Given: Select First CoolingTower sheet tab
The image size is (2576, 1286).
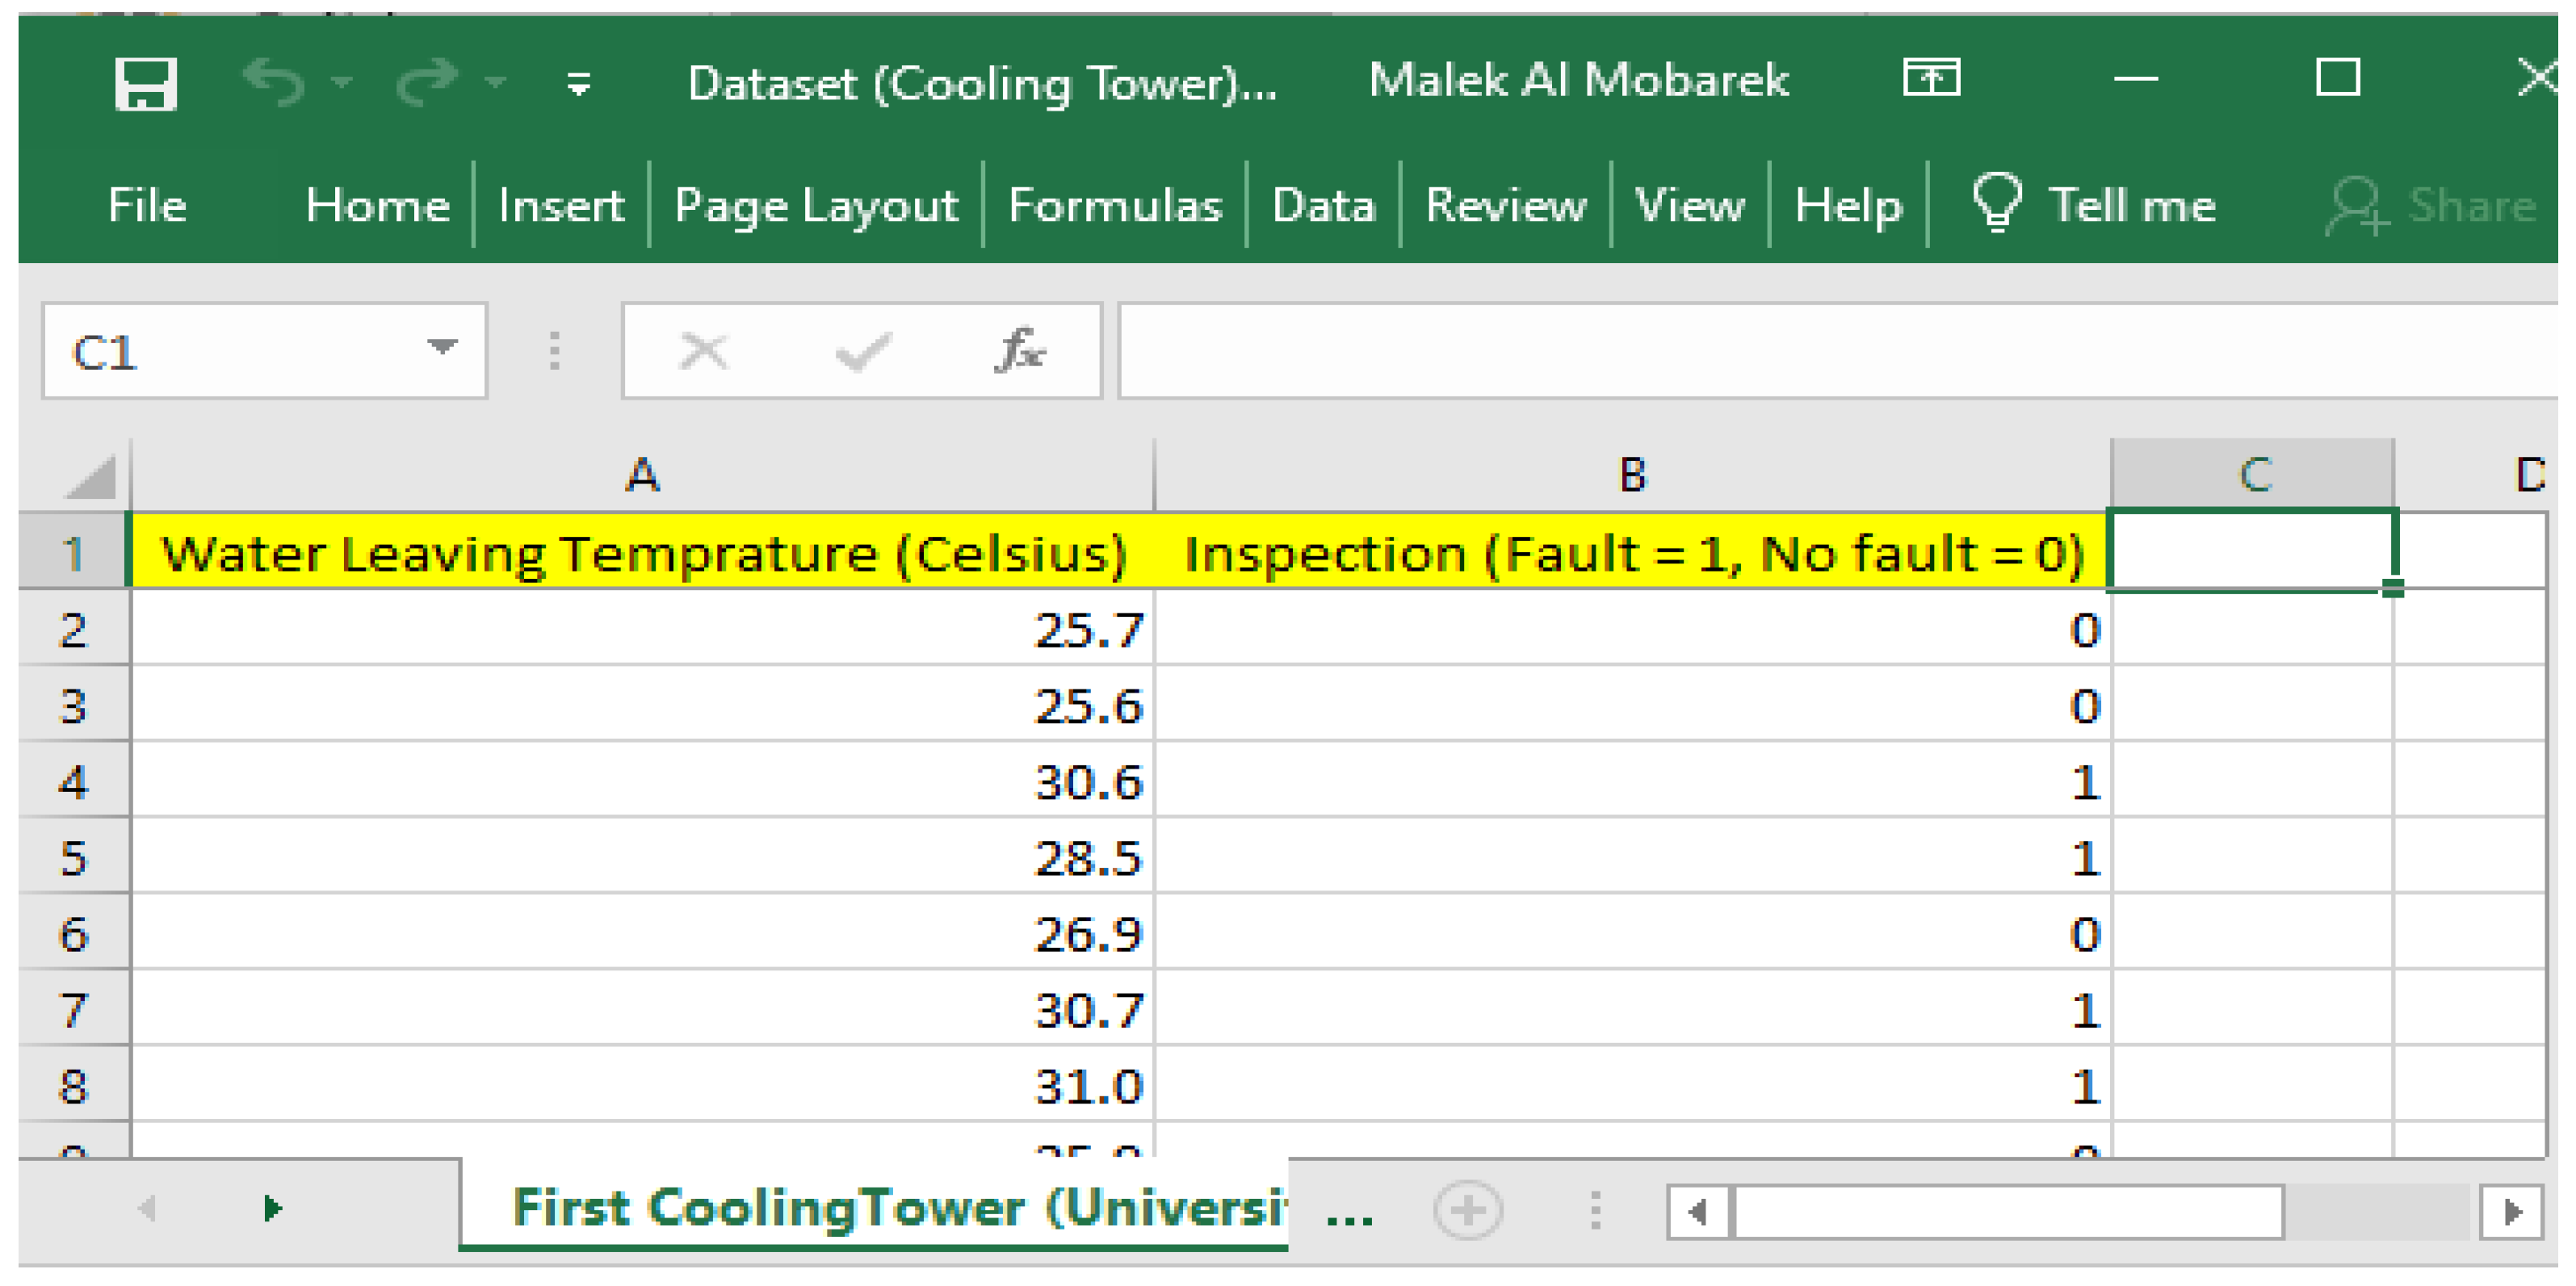Looking at the screenshot, I should [x=898, y=1208].
